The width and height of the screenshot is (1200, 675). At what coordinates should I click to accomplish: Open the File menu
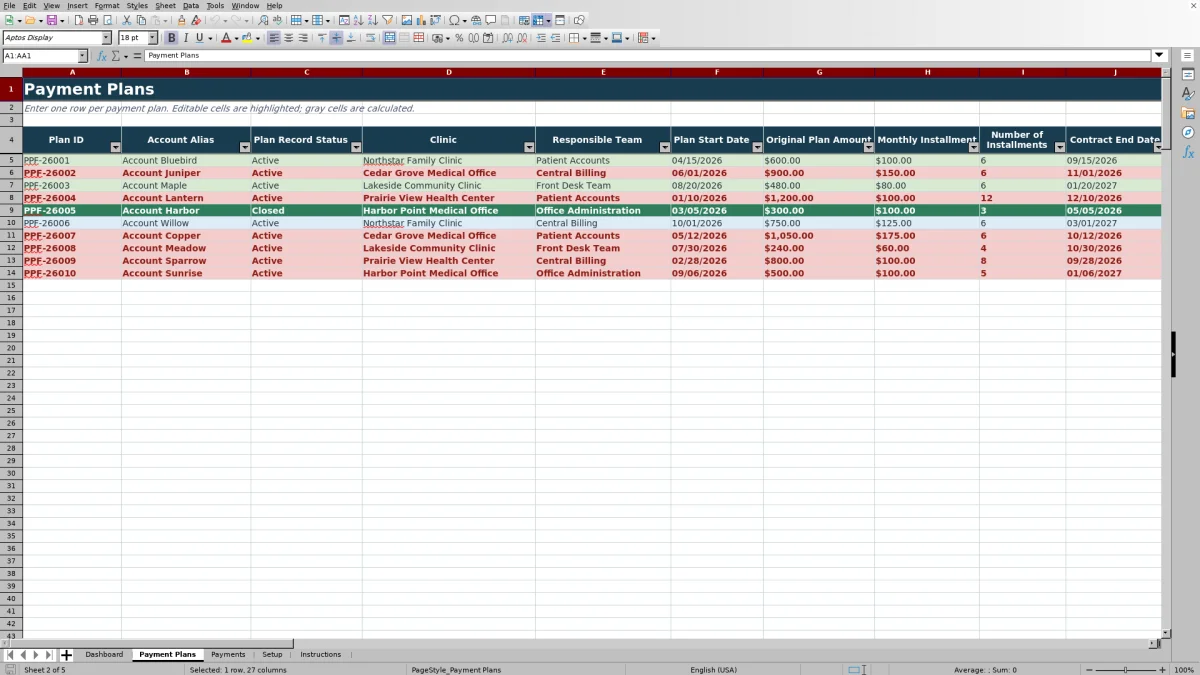pyautogui.click(x=9, y=6)
